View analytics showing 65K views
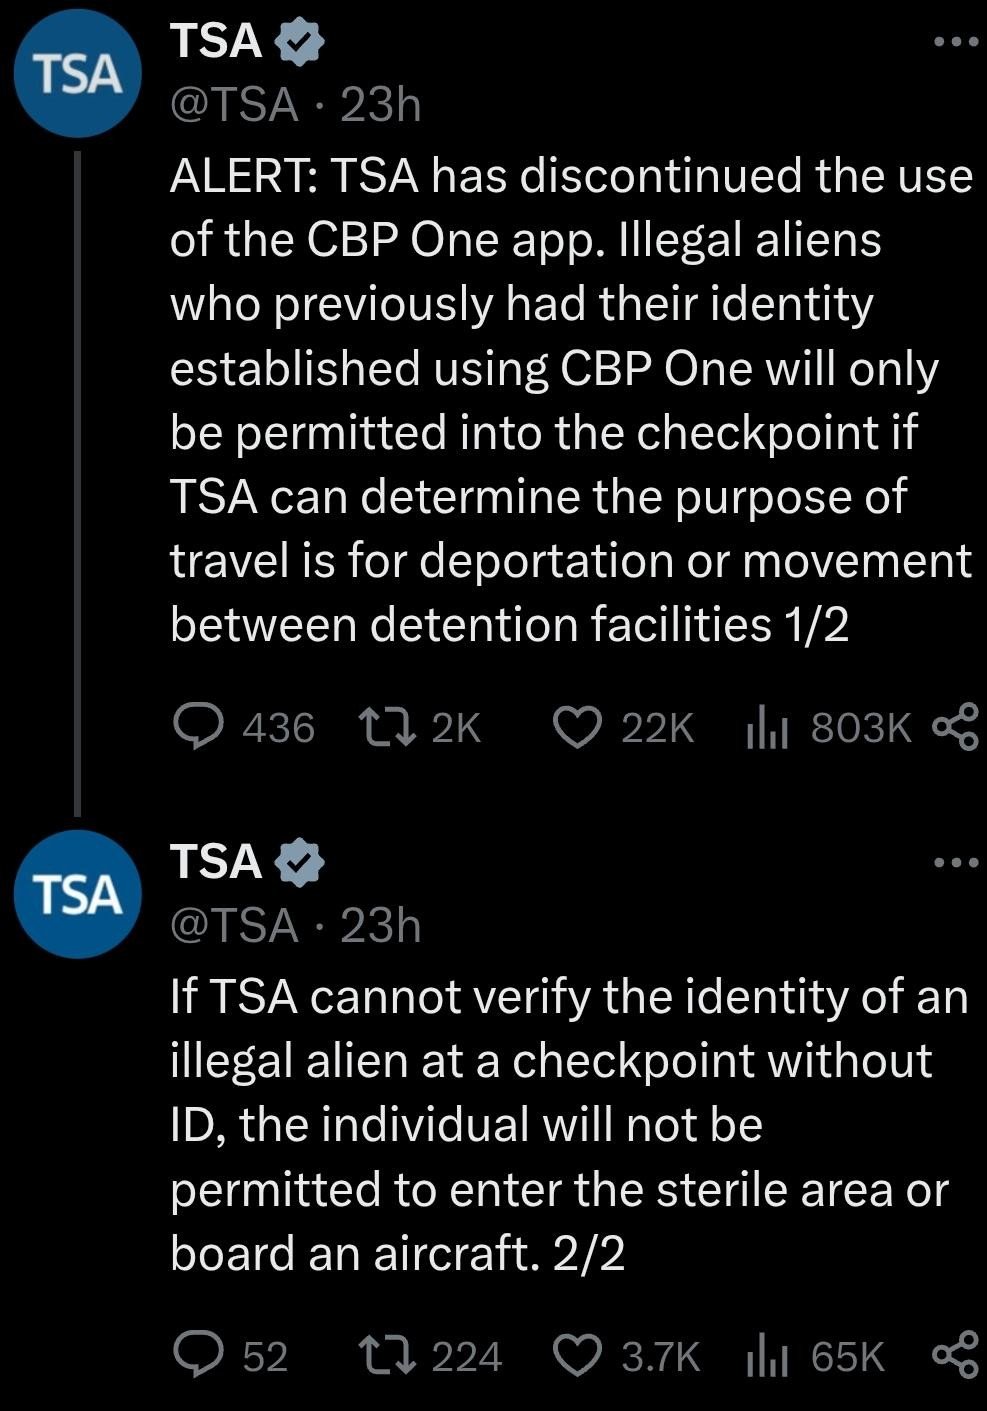Screen dimensions: 987x1411 766,1357
